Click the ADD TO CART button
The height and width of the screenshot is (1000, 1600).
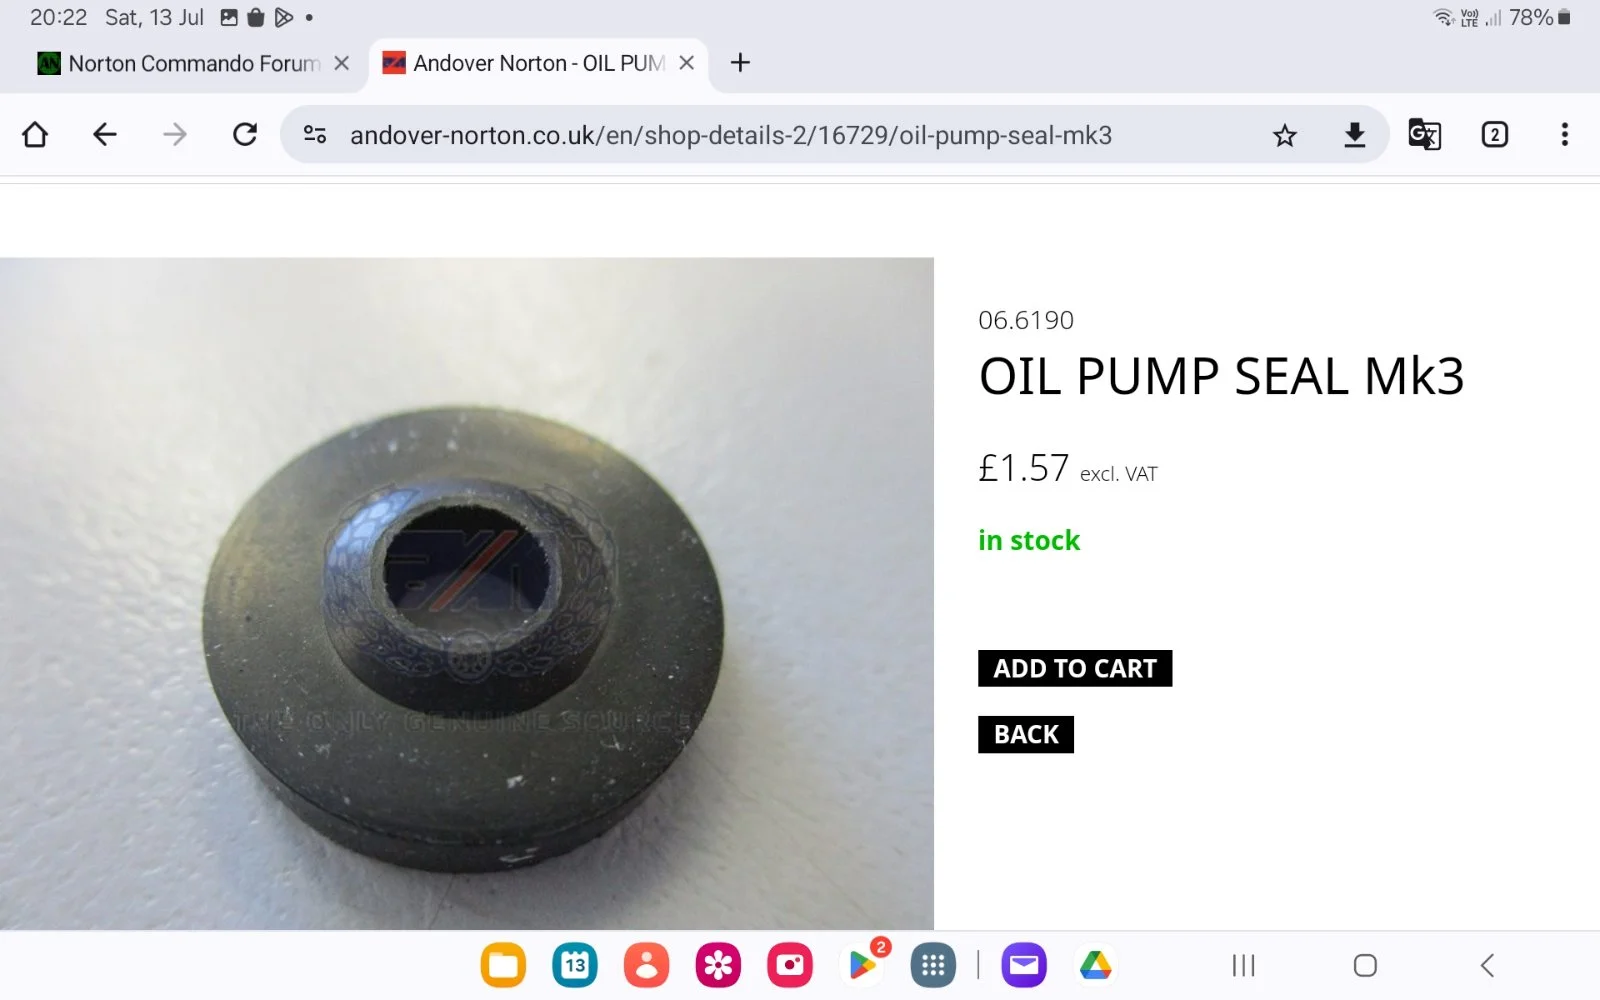(1075, 668)
